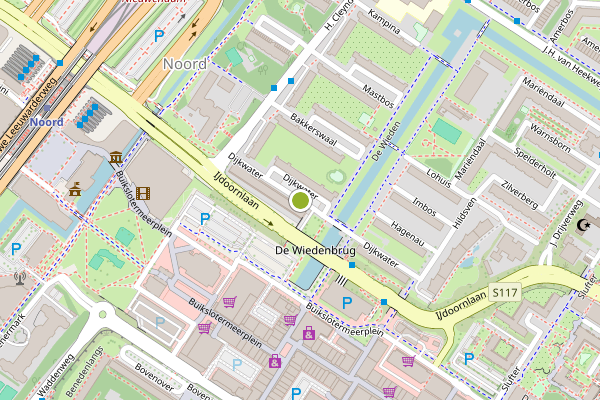This screenshot has height=400, width=600.
Task: Click parking icon beside the antenna tower
Action: (x=16, y=249)
